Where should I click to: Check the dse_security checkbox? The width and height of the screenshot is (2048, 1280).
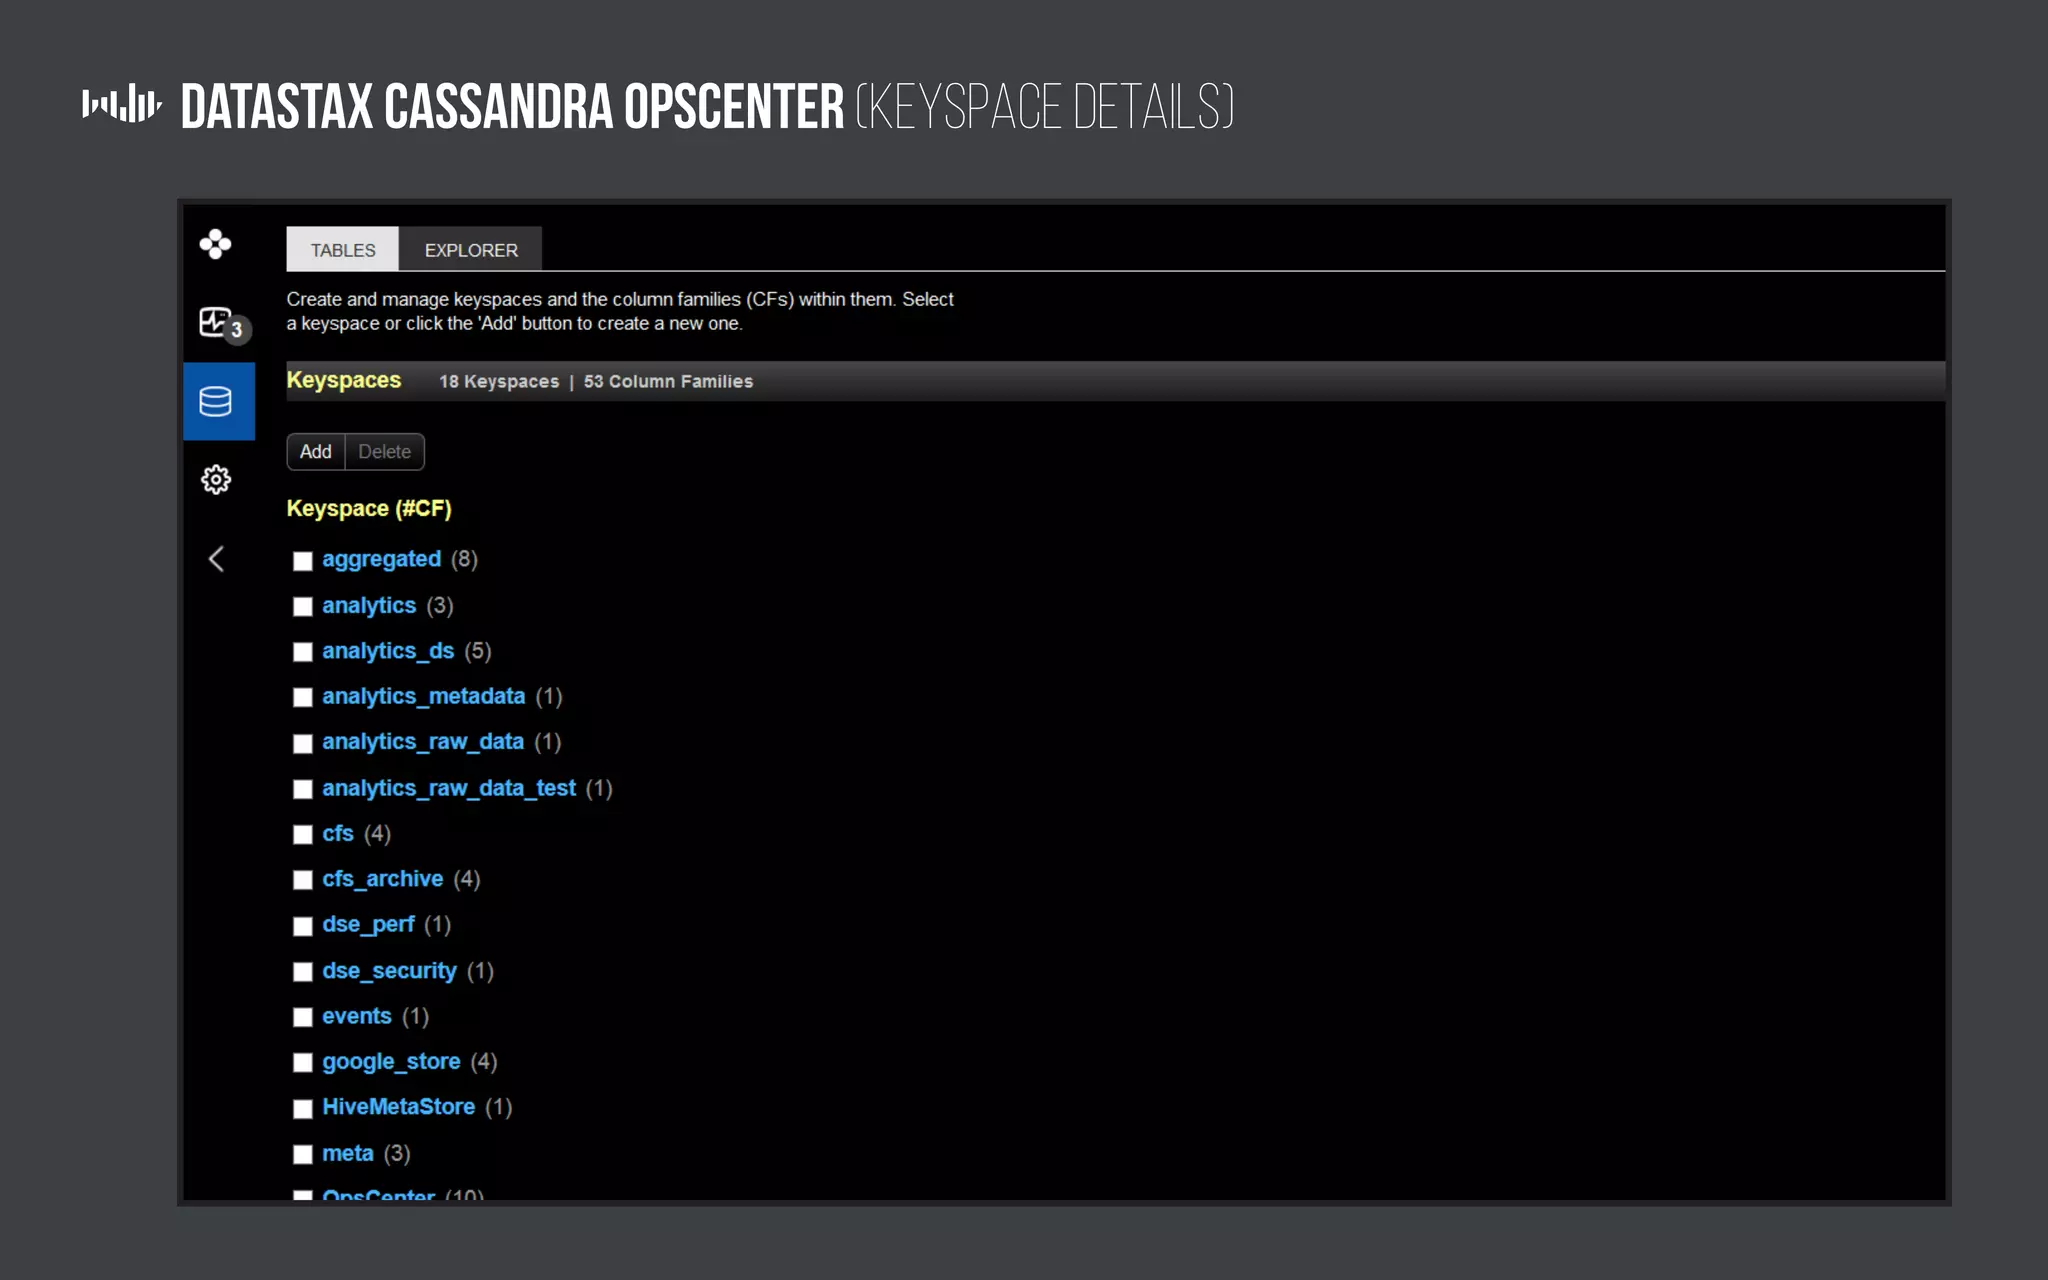click(x=303, y=972)
